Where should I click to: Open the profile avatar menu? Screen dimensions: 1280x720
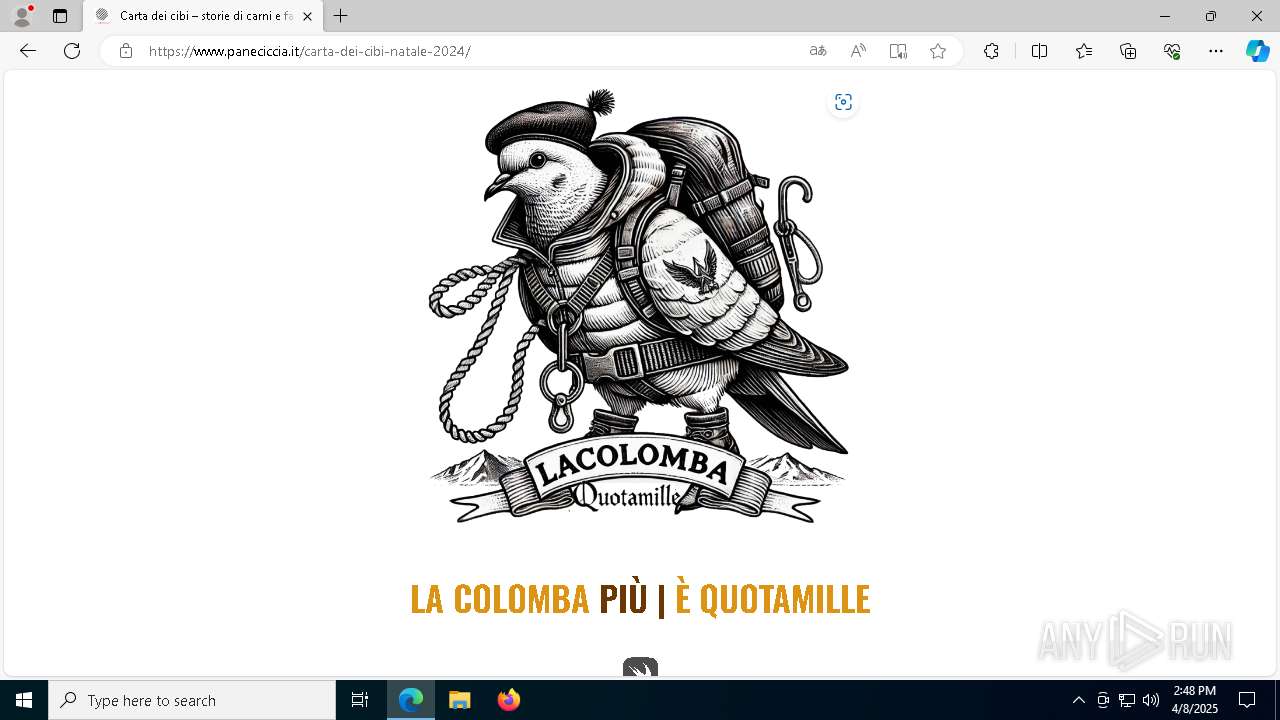click(x=22, y=16)
